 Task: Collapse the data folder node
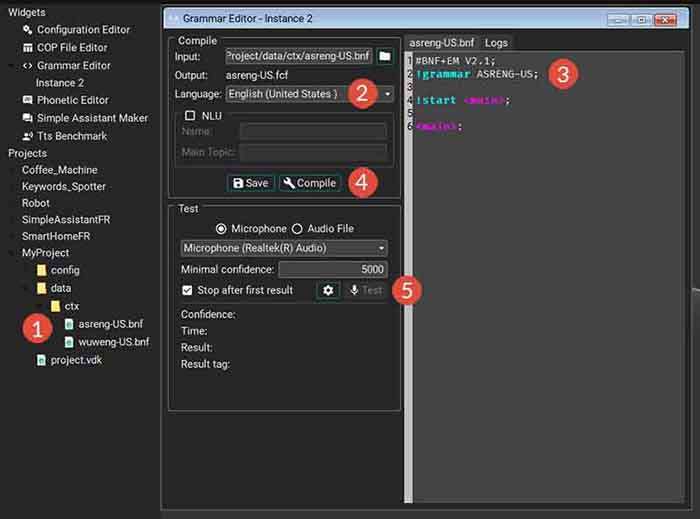click(26, 288)
